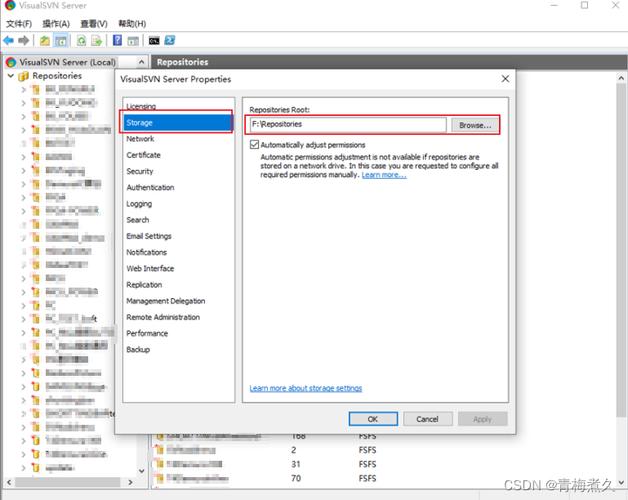
Task: Click the up chevron beside VisualSVN Server (Local)
Action: pos(141,62)
